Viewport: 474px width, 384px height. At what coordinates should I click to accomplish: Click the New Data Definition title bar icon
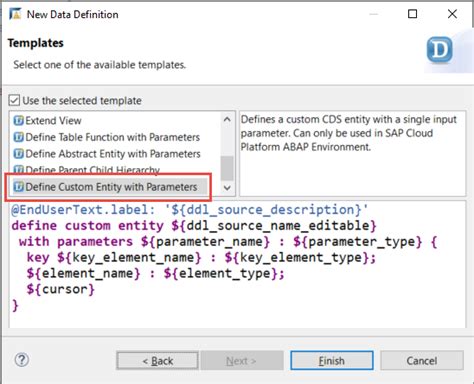click(x=15, y=14)
